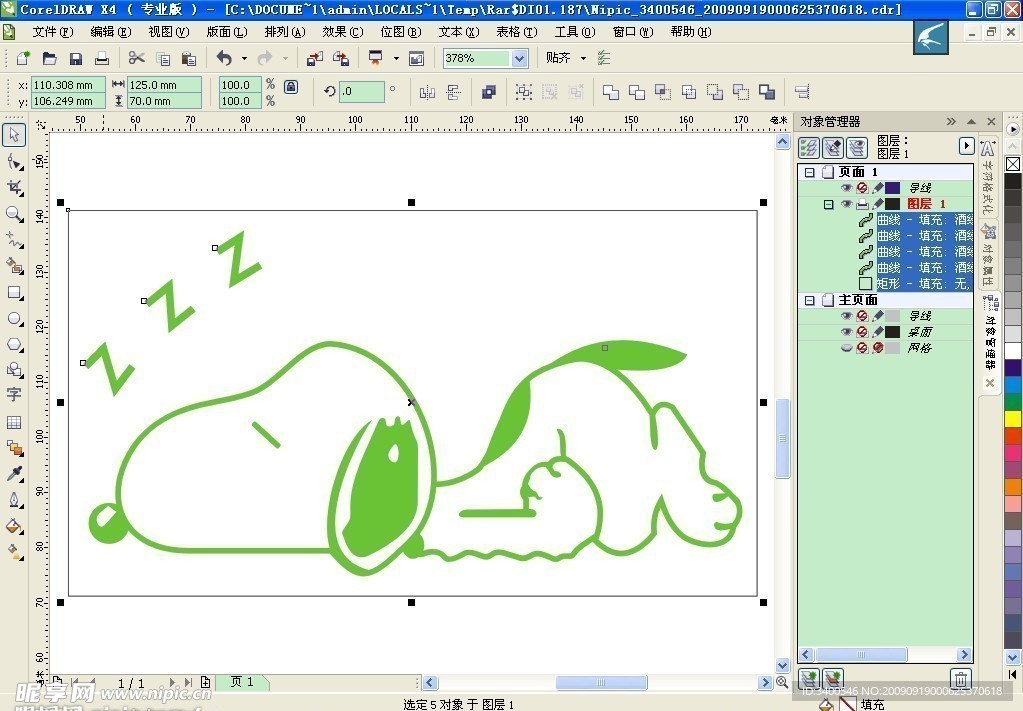Open the 位图 menu

(401, 32)
